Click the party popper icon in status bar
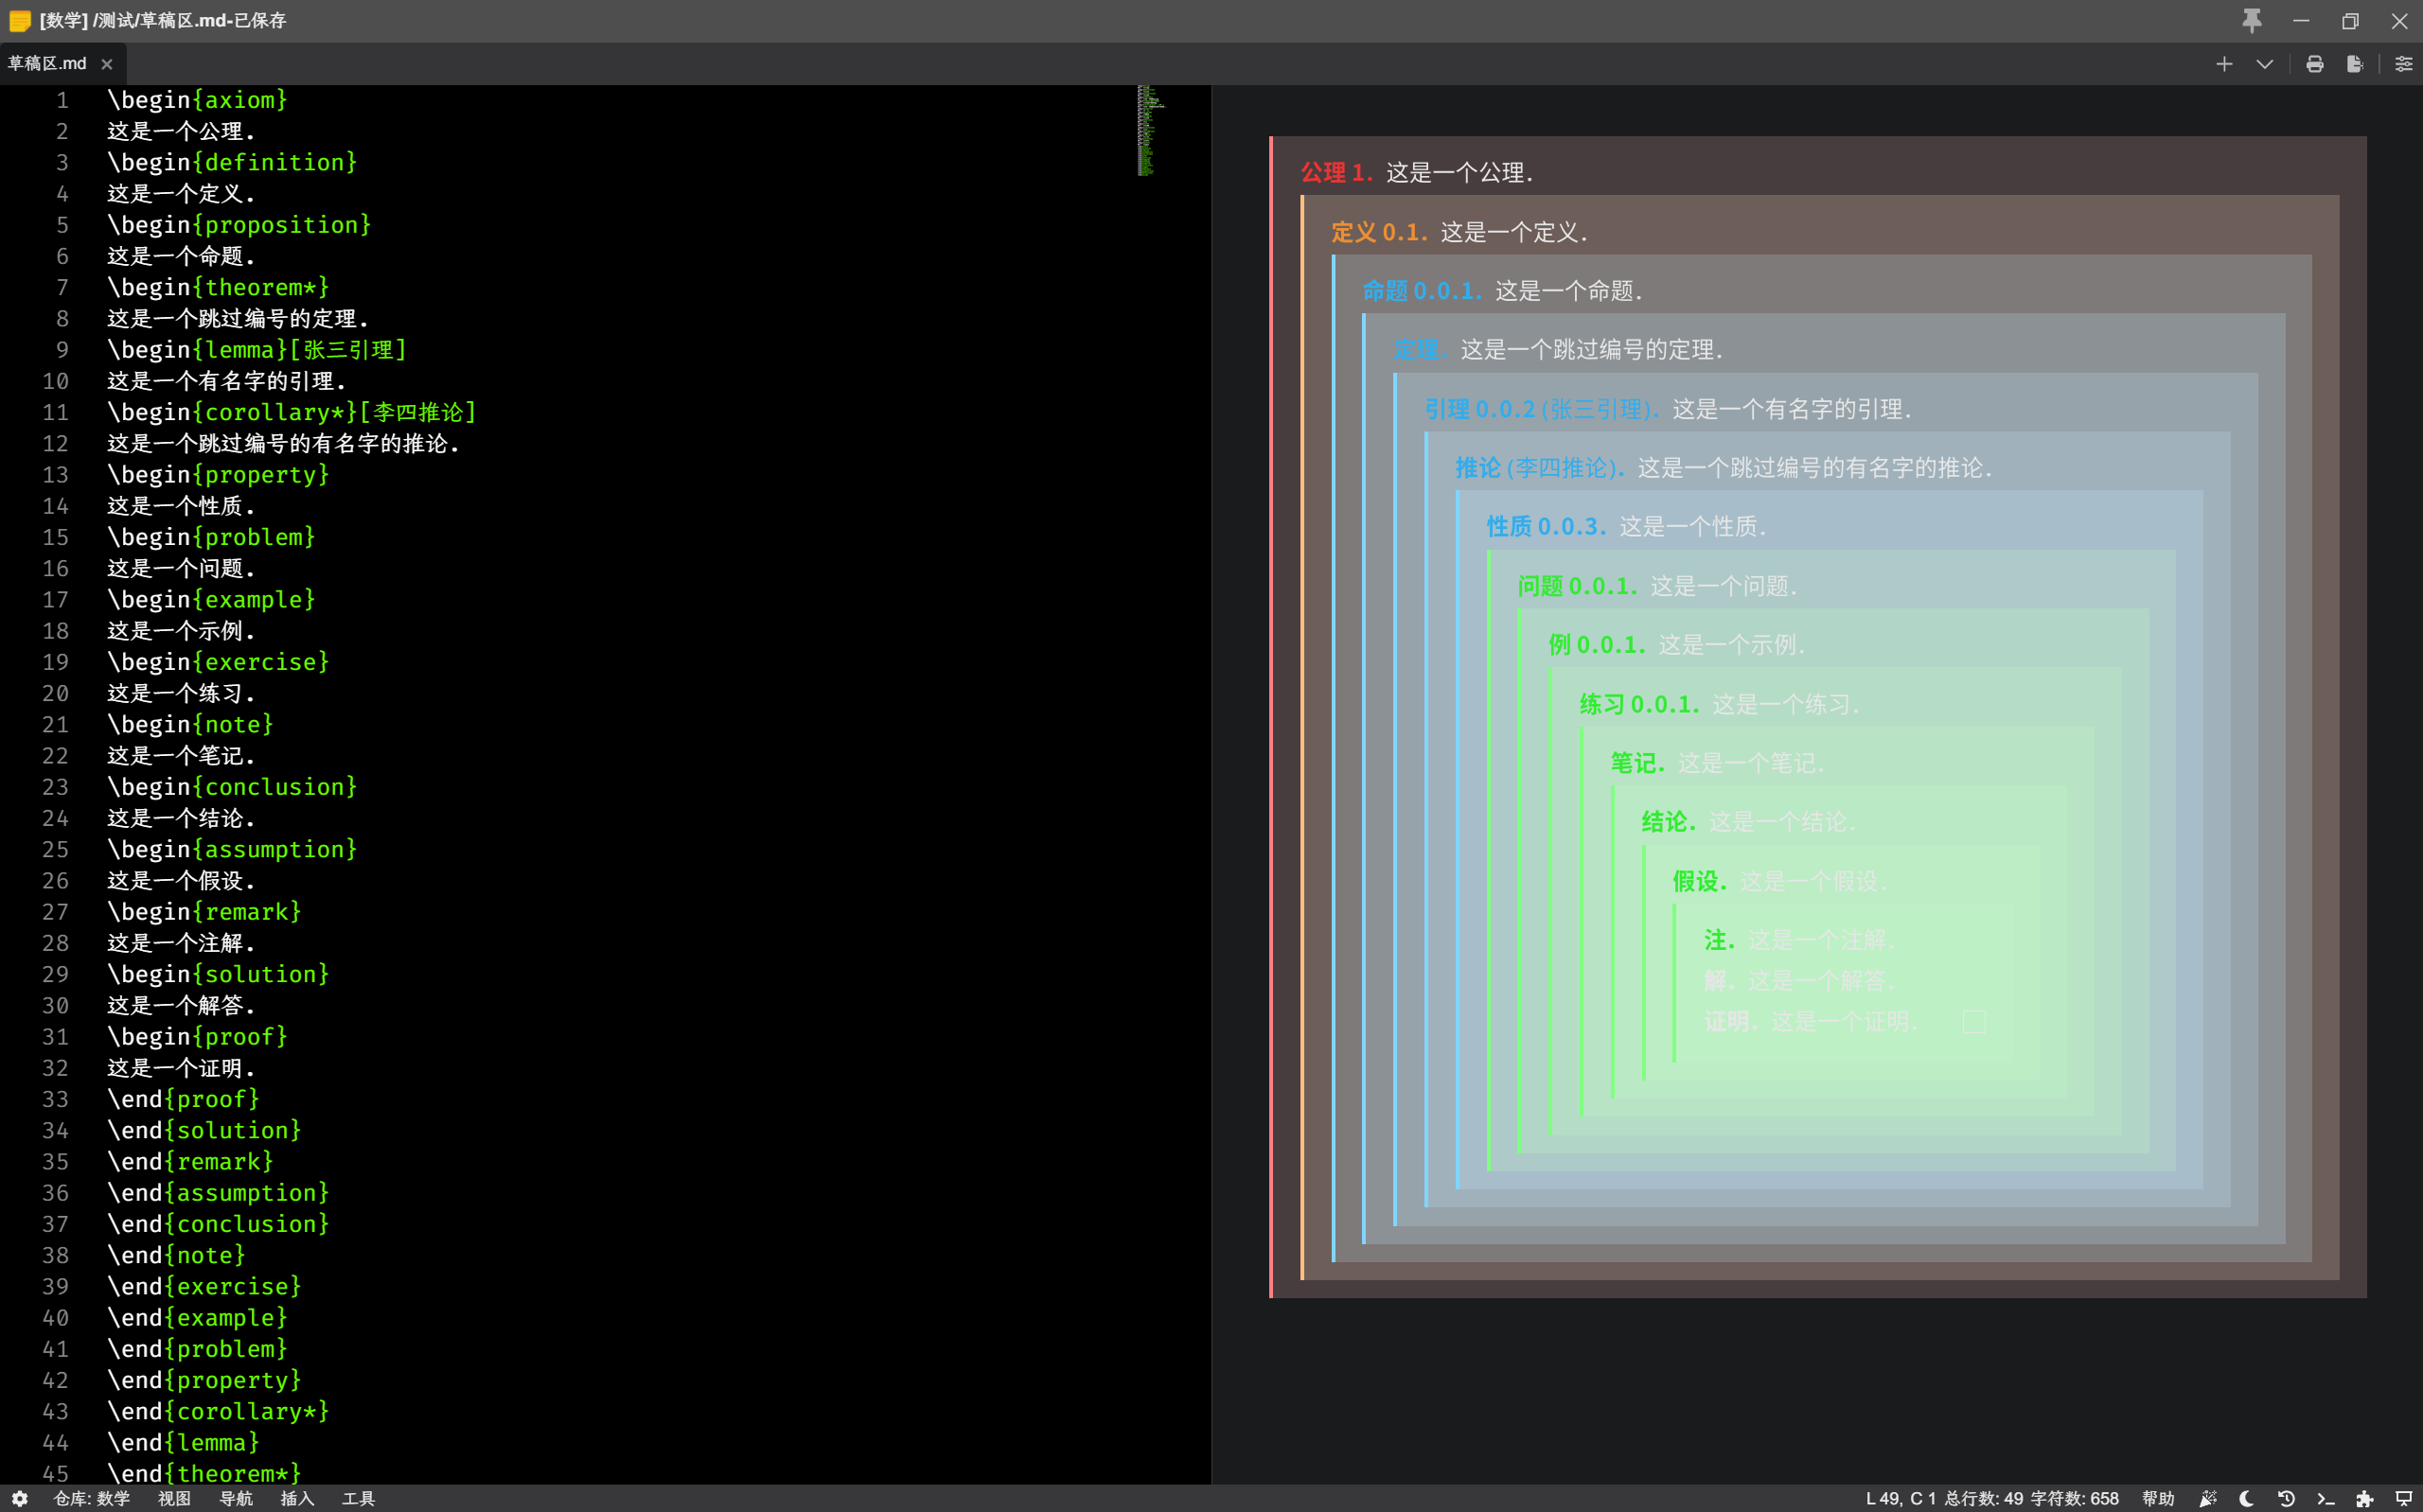This screenshot has height=1512, width=2423. click(x=2208, y=1498)
